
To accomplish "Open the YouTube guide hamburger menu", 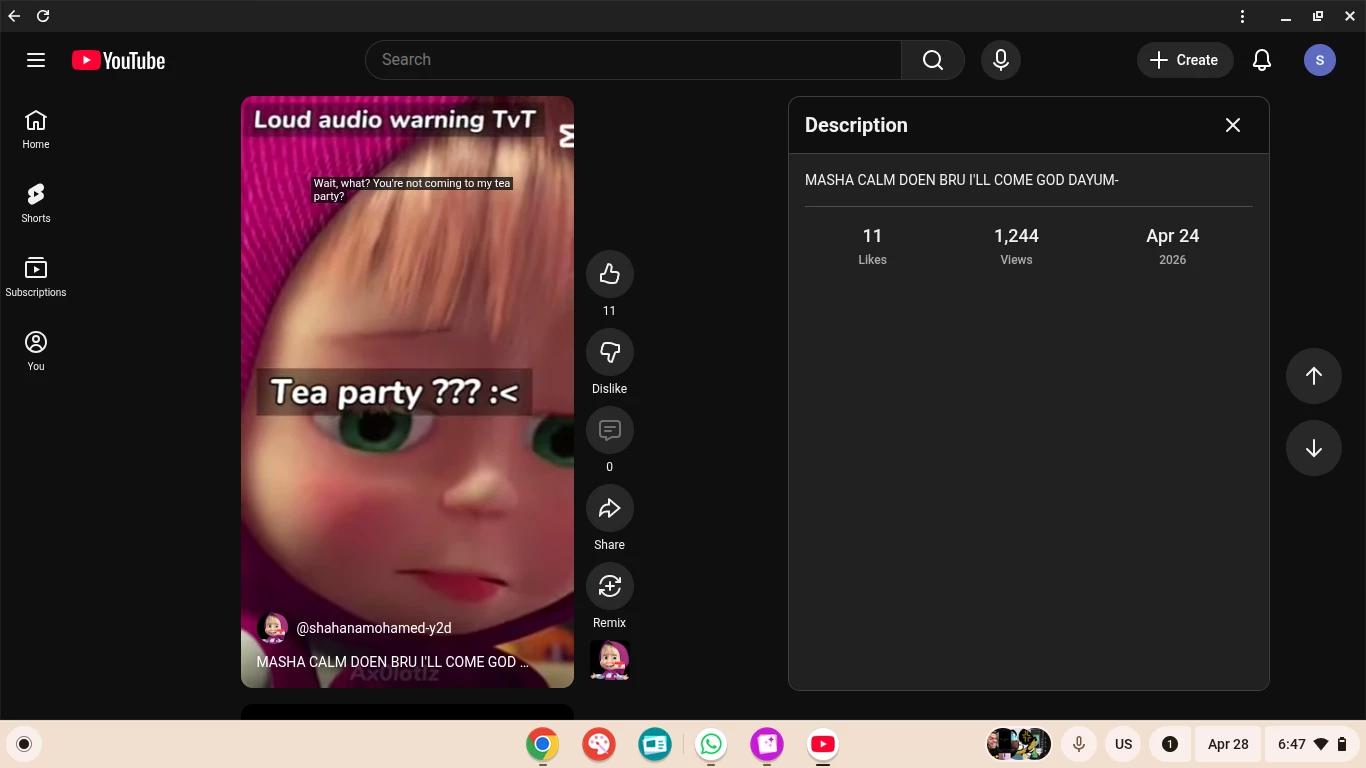I will point(36,60).
